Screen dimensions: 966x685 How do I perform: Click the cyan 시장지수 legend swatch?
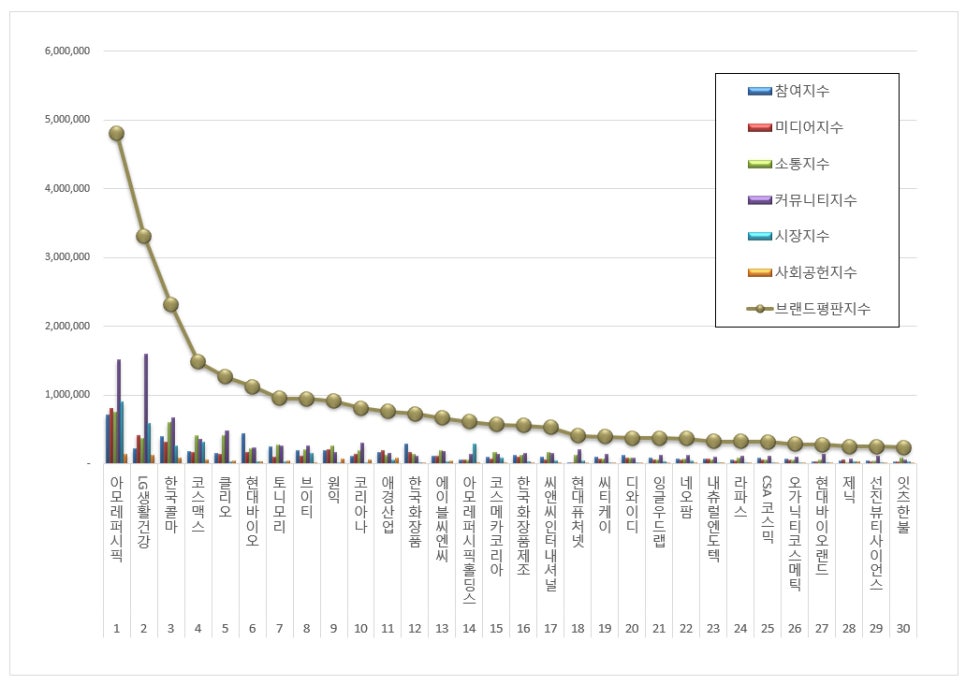760,236
